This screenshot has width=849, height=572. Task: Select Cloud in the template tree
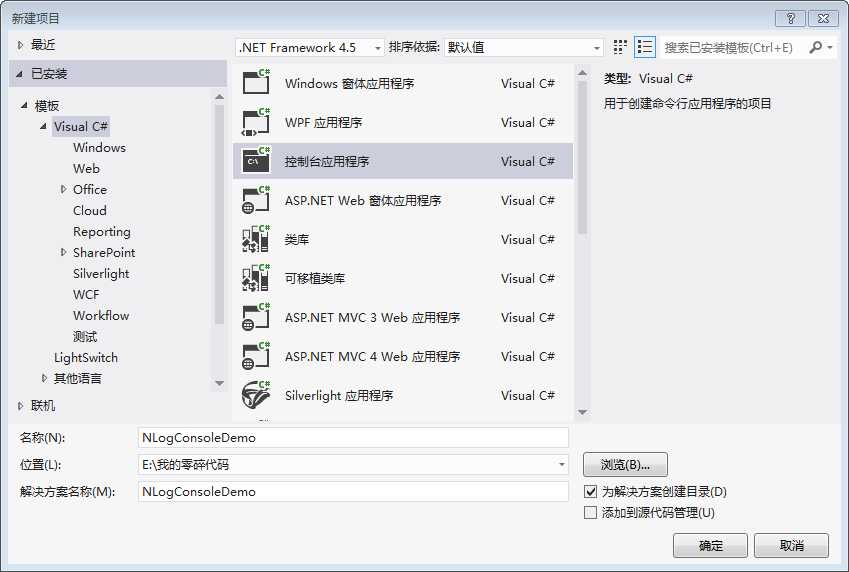(90, 210)
